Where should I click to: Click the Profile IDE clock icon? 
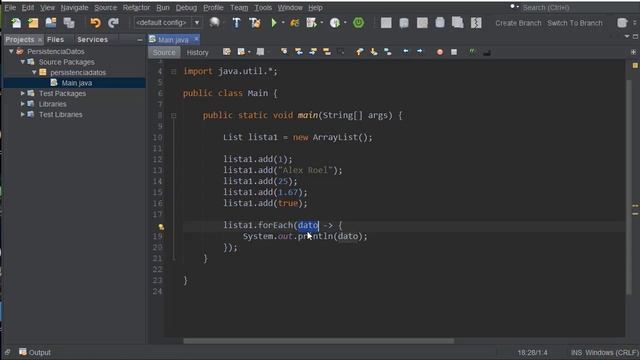[335, 23]
